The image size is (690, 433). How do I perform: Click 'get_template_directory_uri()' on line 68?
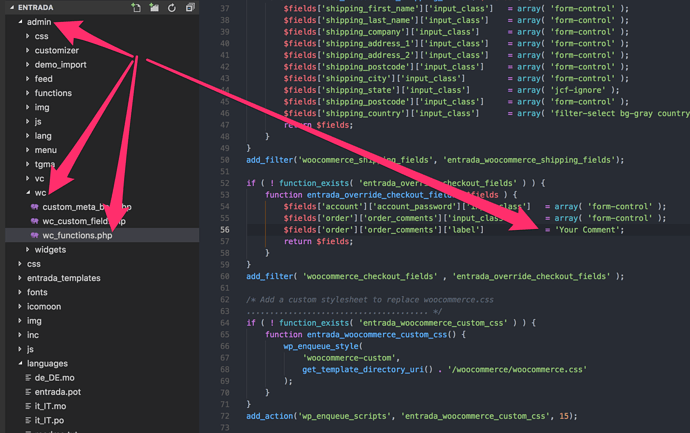367,370
